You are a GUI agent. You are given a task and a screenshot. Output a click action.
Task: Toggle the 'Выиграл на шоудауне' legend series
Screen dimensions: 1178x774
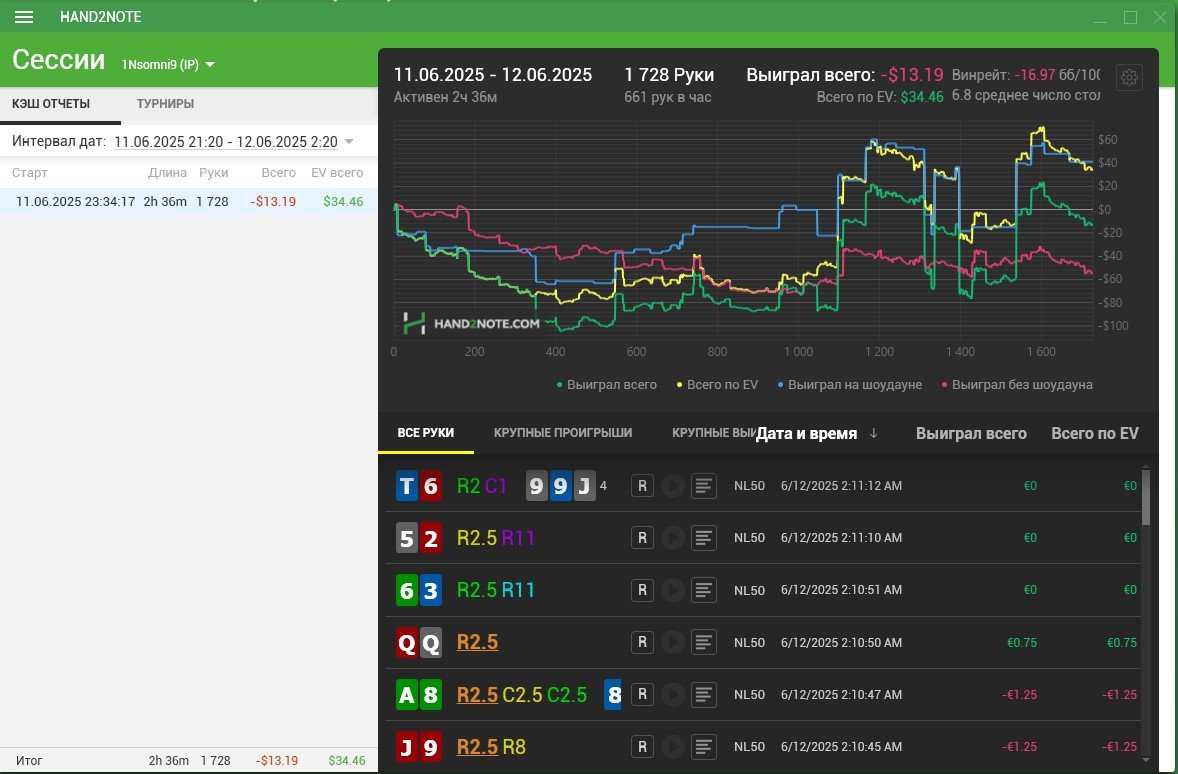pyautogui.click(x=850, y=385)
